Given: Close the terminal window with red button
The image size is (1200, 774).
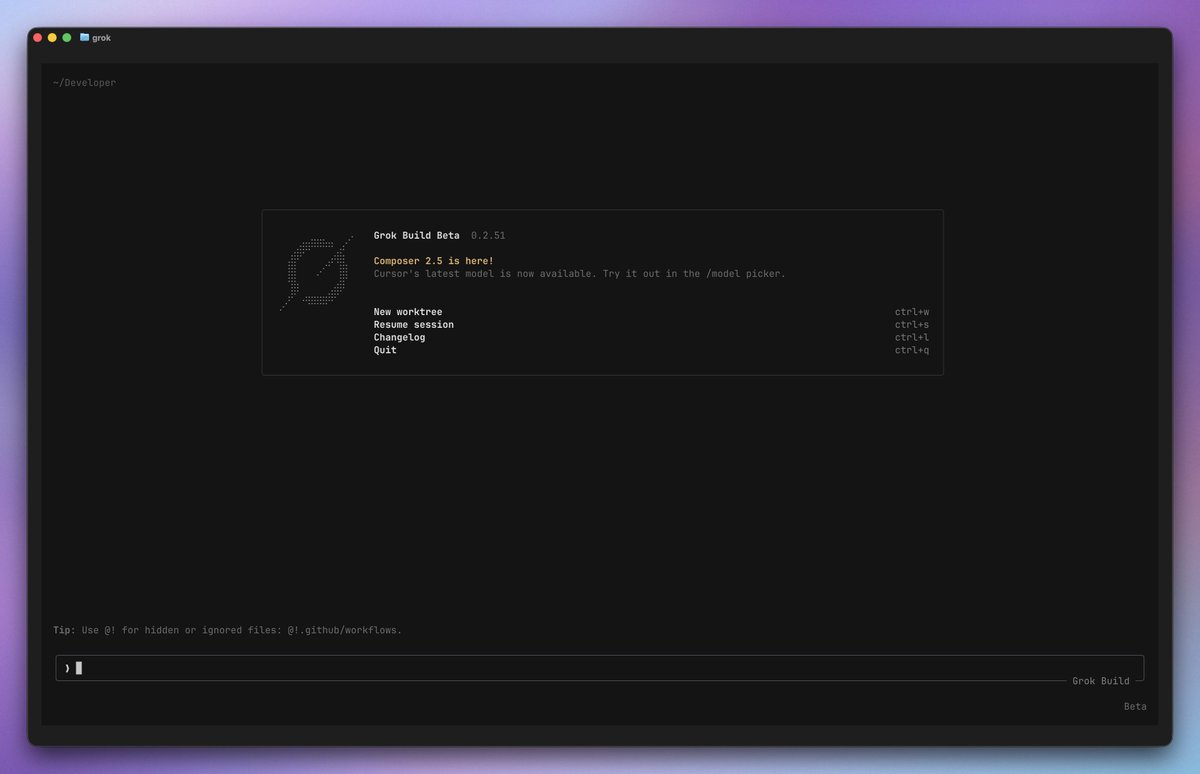Looking at the screenshot, I should coord(38,37).
